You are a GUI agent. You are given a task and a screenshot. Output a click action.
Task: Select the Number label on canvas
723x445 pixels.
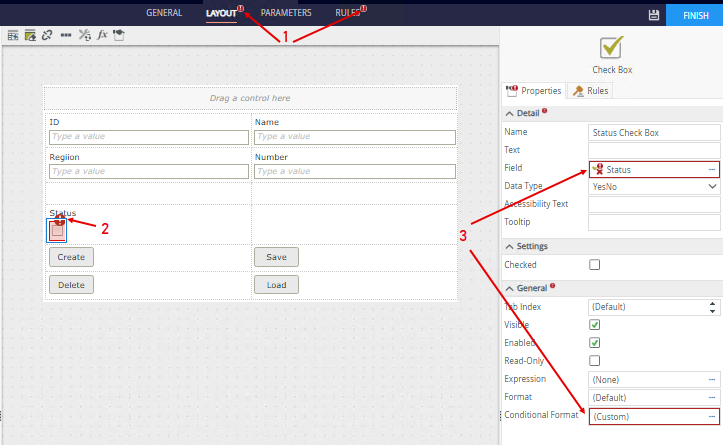coord(271,157)
